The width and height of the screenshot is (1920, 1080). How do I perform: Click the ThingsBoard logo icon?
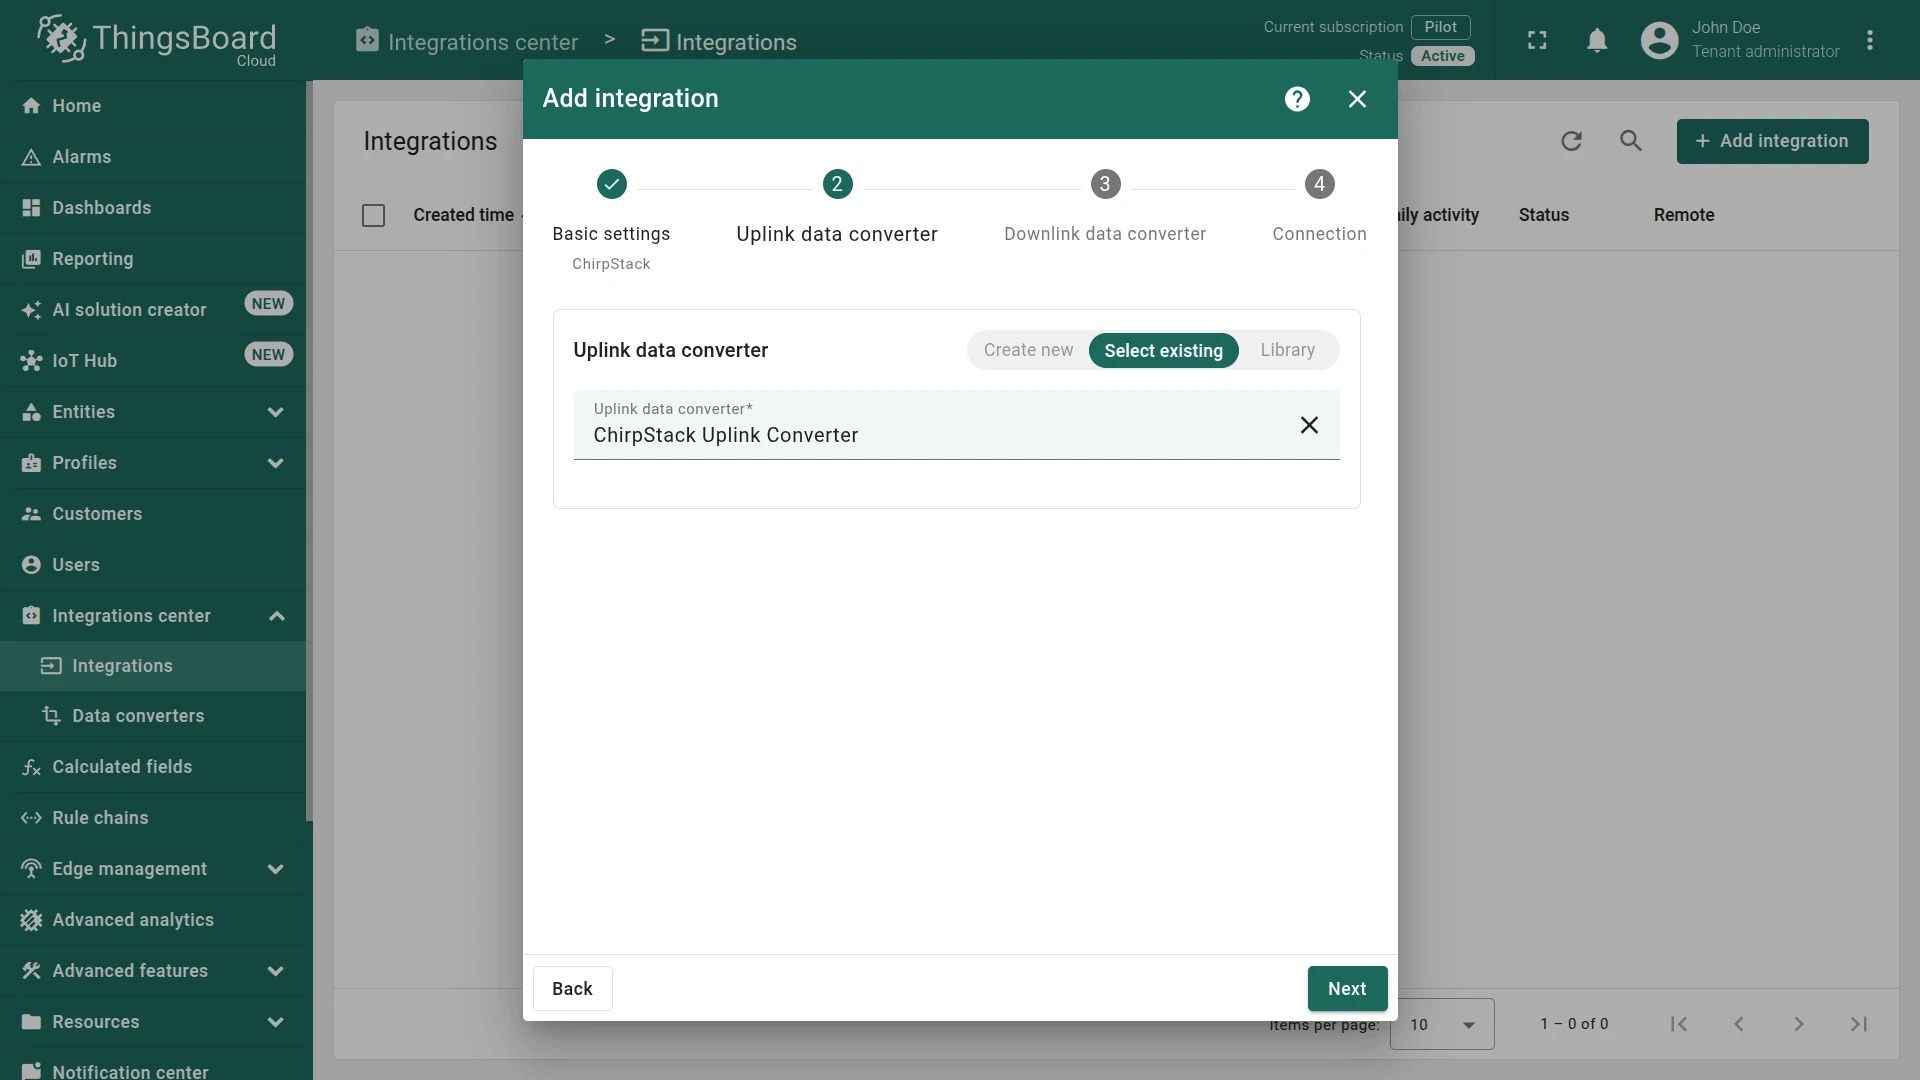61,38
